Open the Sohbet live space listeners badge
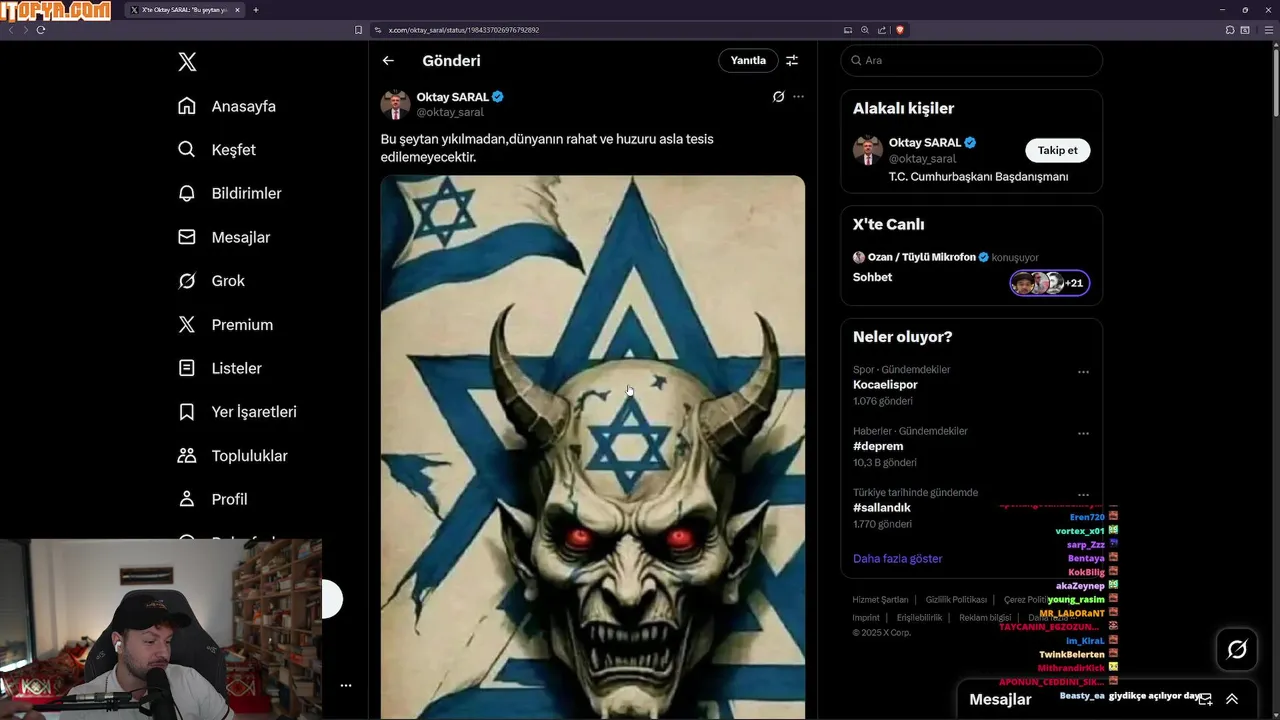 (x=1049, y=283)
